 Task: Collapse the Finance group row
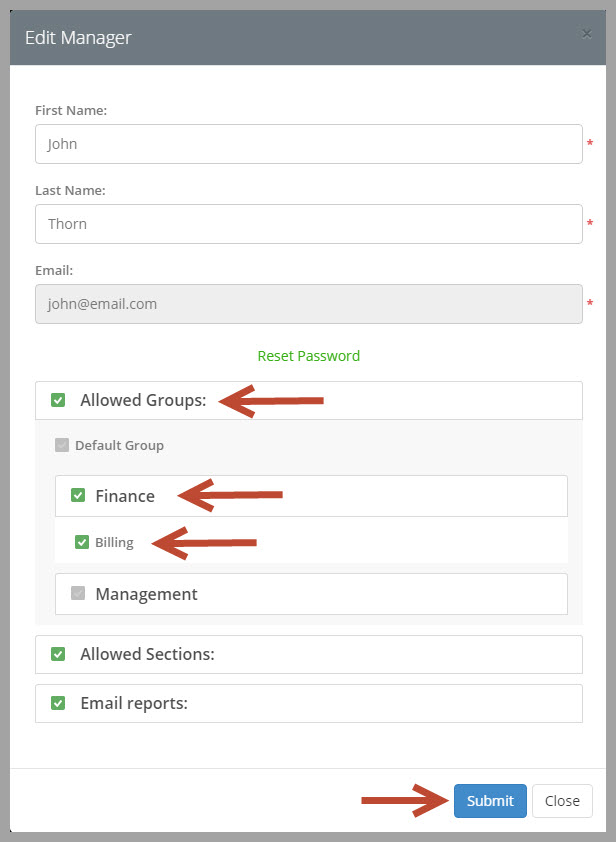(311, 496)
